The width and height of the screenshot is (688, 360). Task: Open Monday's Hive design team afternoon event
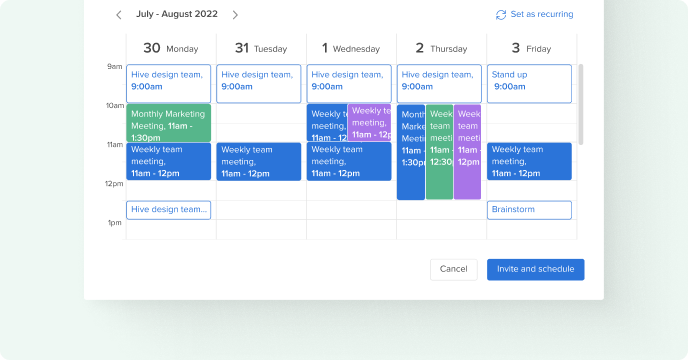168,210
